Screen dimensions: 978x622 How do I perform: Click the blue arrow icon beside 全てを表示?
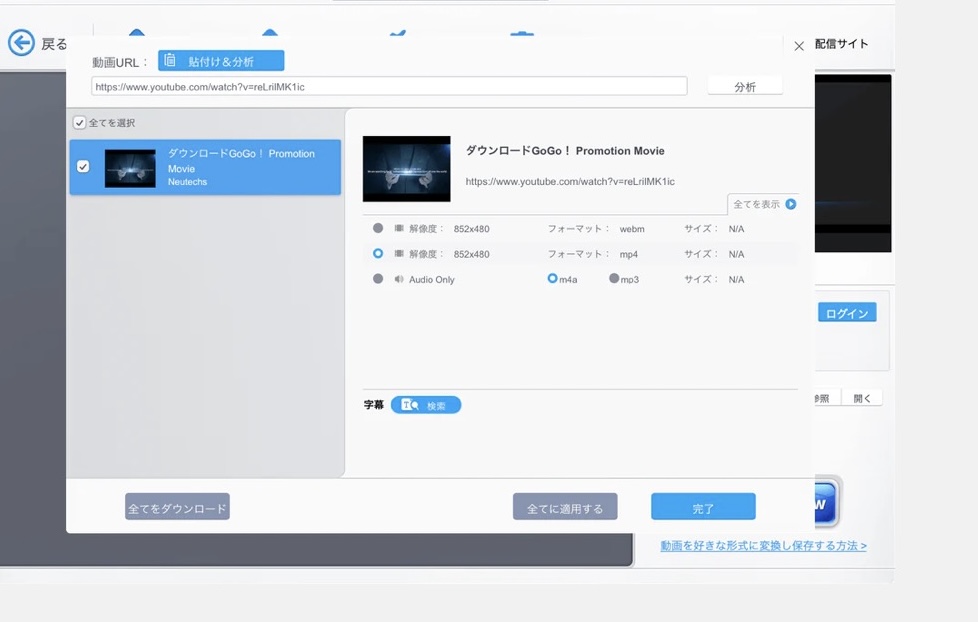[789, 204]
